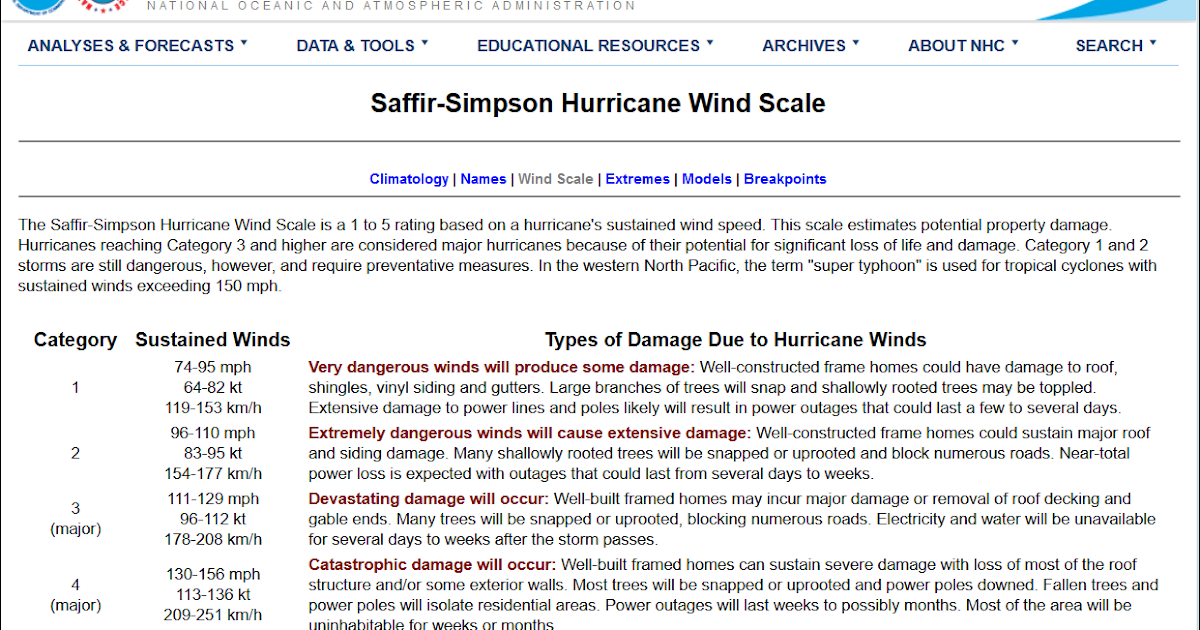Click the Saffir-Simpson Hurricane Wind Scale heading
The width and height of the screenshot is (1200, 630).
pos(599,102)
